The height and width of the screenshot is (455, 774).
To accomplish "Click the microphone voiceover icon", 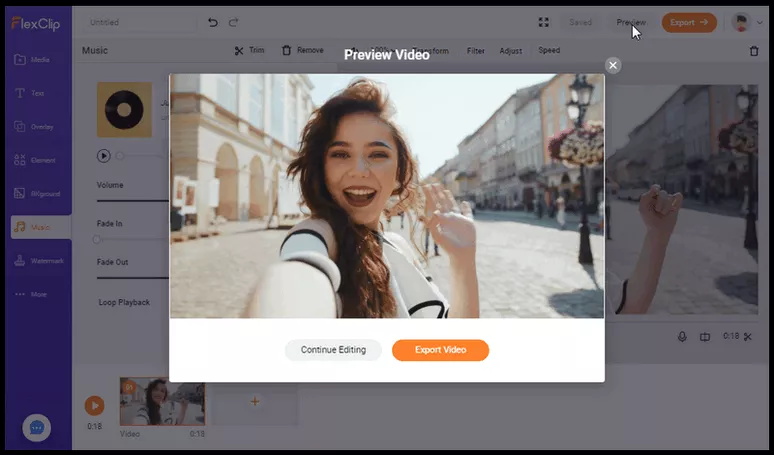I will [682, 337].
